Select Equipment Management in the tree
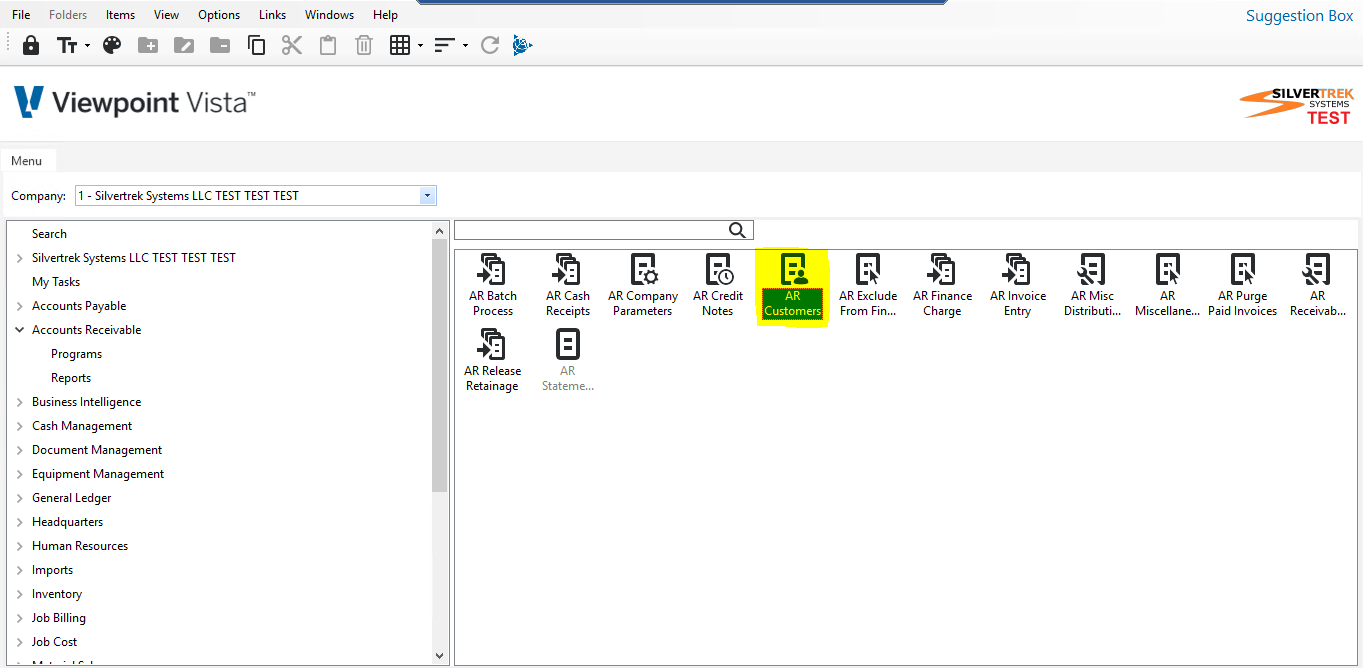1363x668 pixels. click(x=98, y=474)
